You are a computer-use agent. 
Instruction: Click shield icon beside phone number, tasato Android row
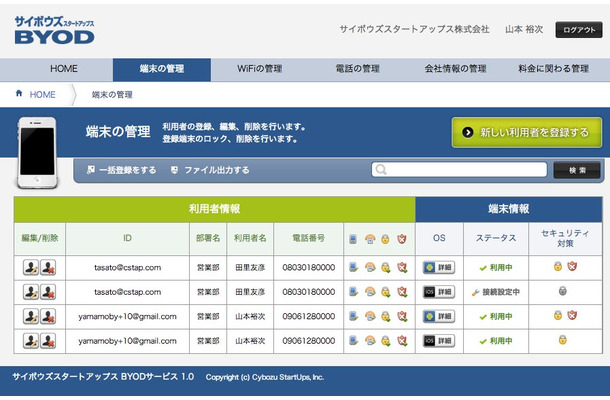click(402, 267)
